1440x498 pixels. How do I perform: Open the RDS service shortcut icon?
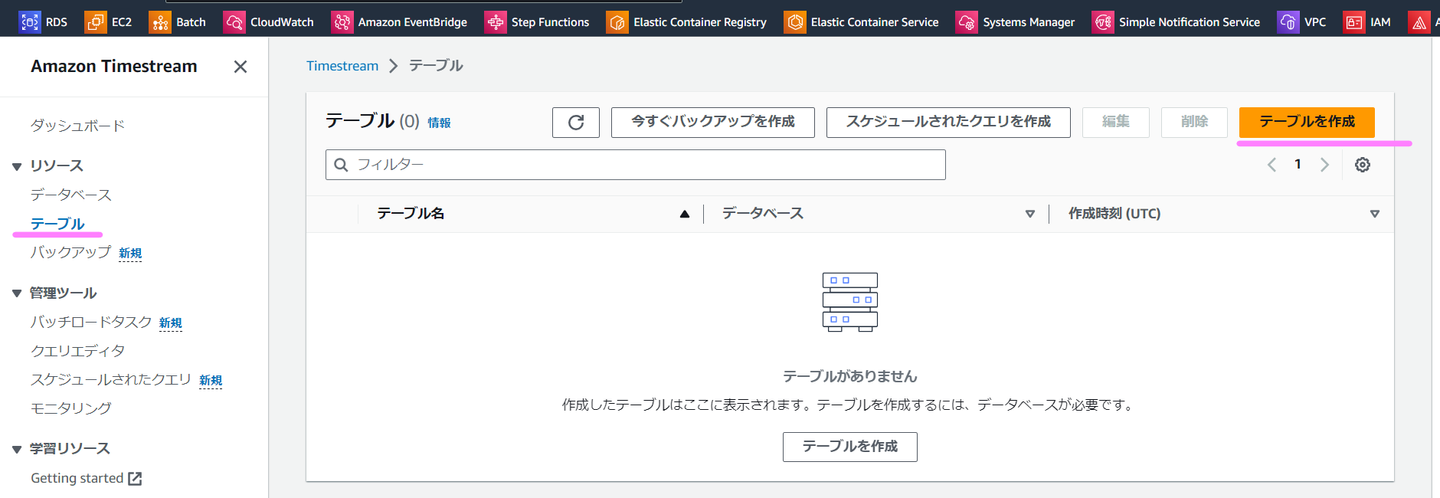(29, 22)
